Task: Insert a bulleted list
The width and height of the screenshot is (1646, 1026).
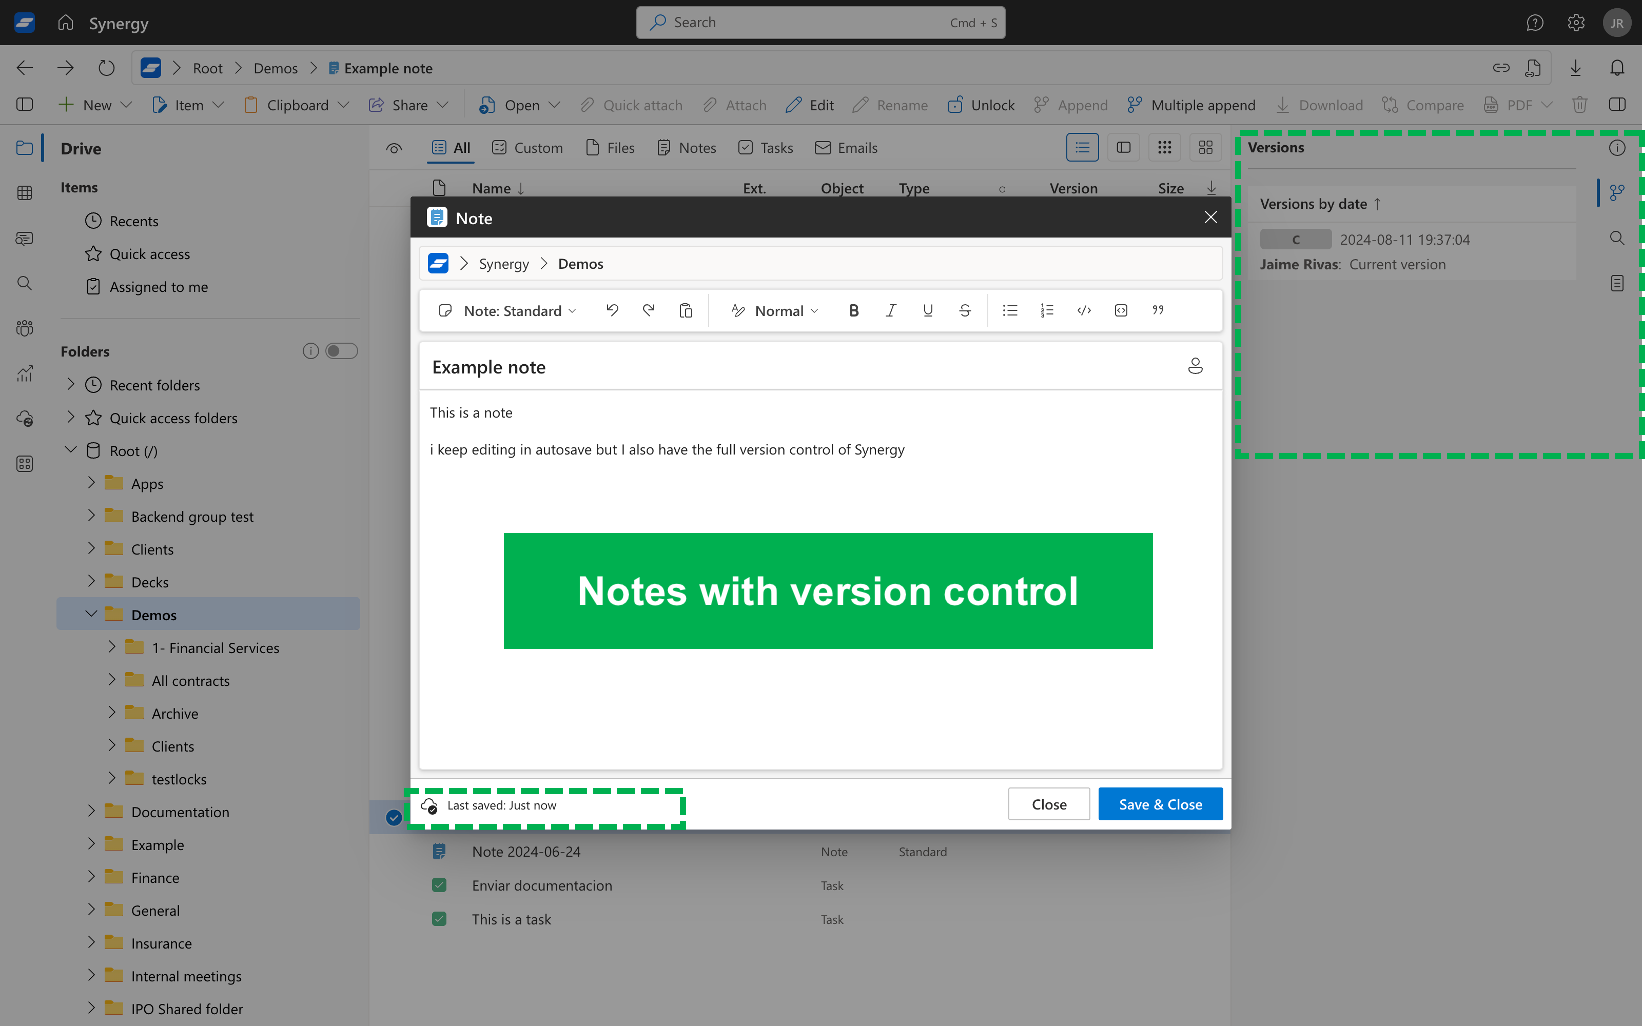Action: click(1010, 311)
